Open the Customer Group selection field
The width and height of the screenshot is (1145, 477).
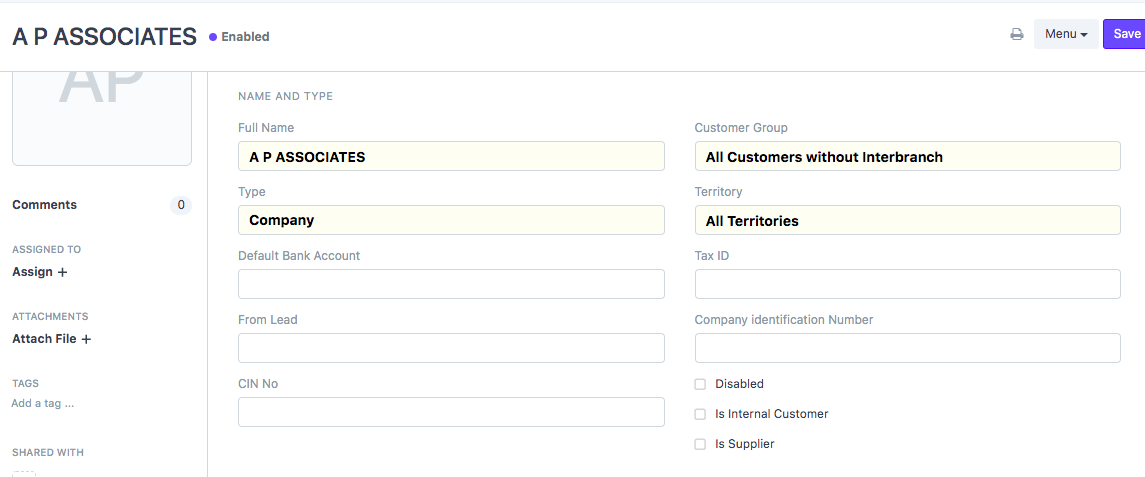(907, 156)
